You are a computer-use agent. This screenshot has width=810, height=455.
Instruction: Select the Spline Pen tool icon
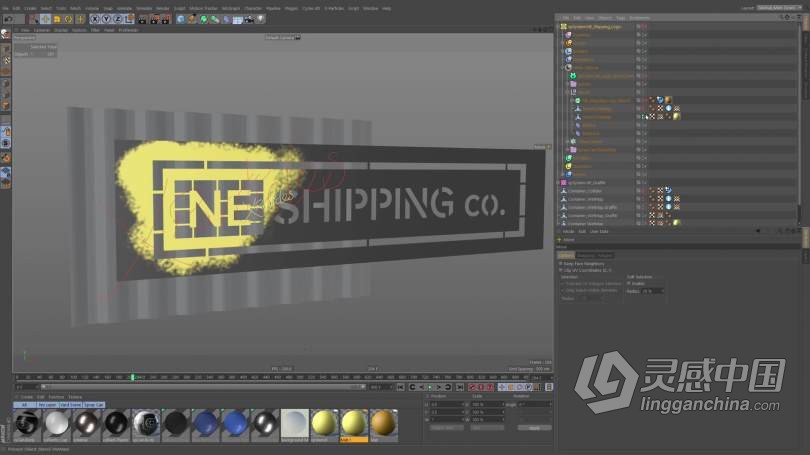(x=192, y=19)
